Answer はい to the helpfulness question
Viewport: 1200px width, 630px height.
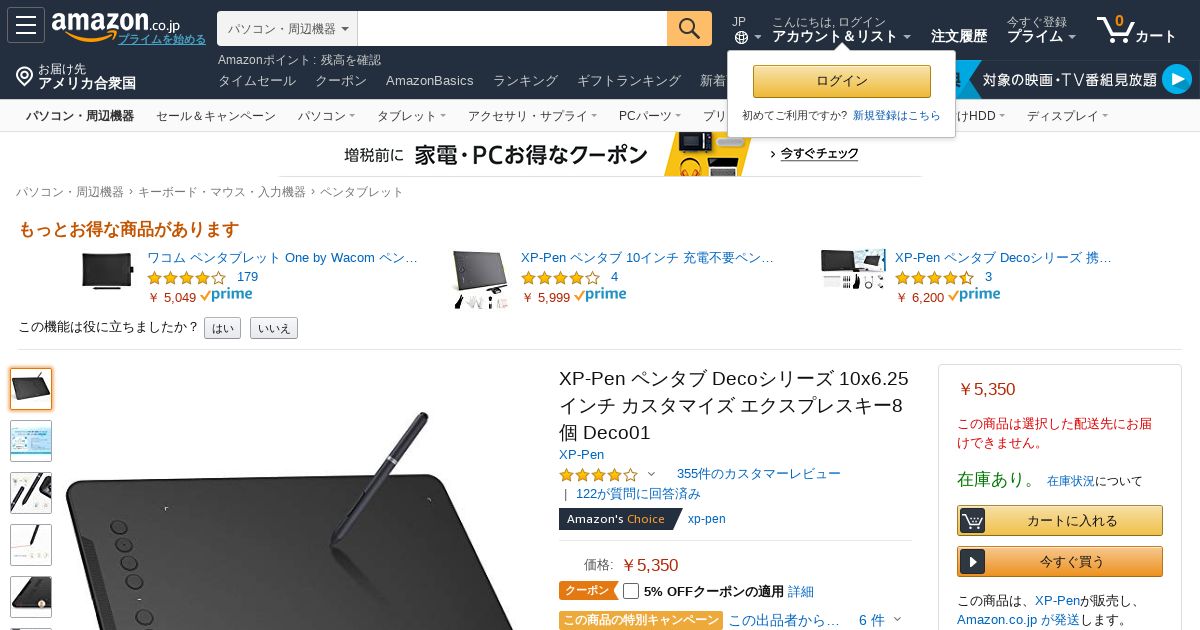click(222, 328)
